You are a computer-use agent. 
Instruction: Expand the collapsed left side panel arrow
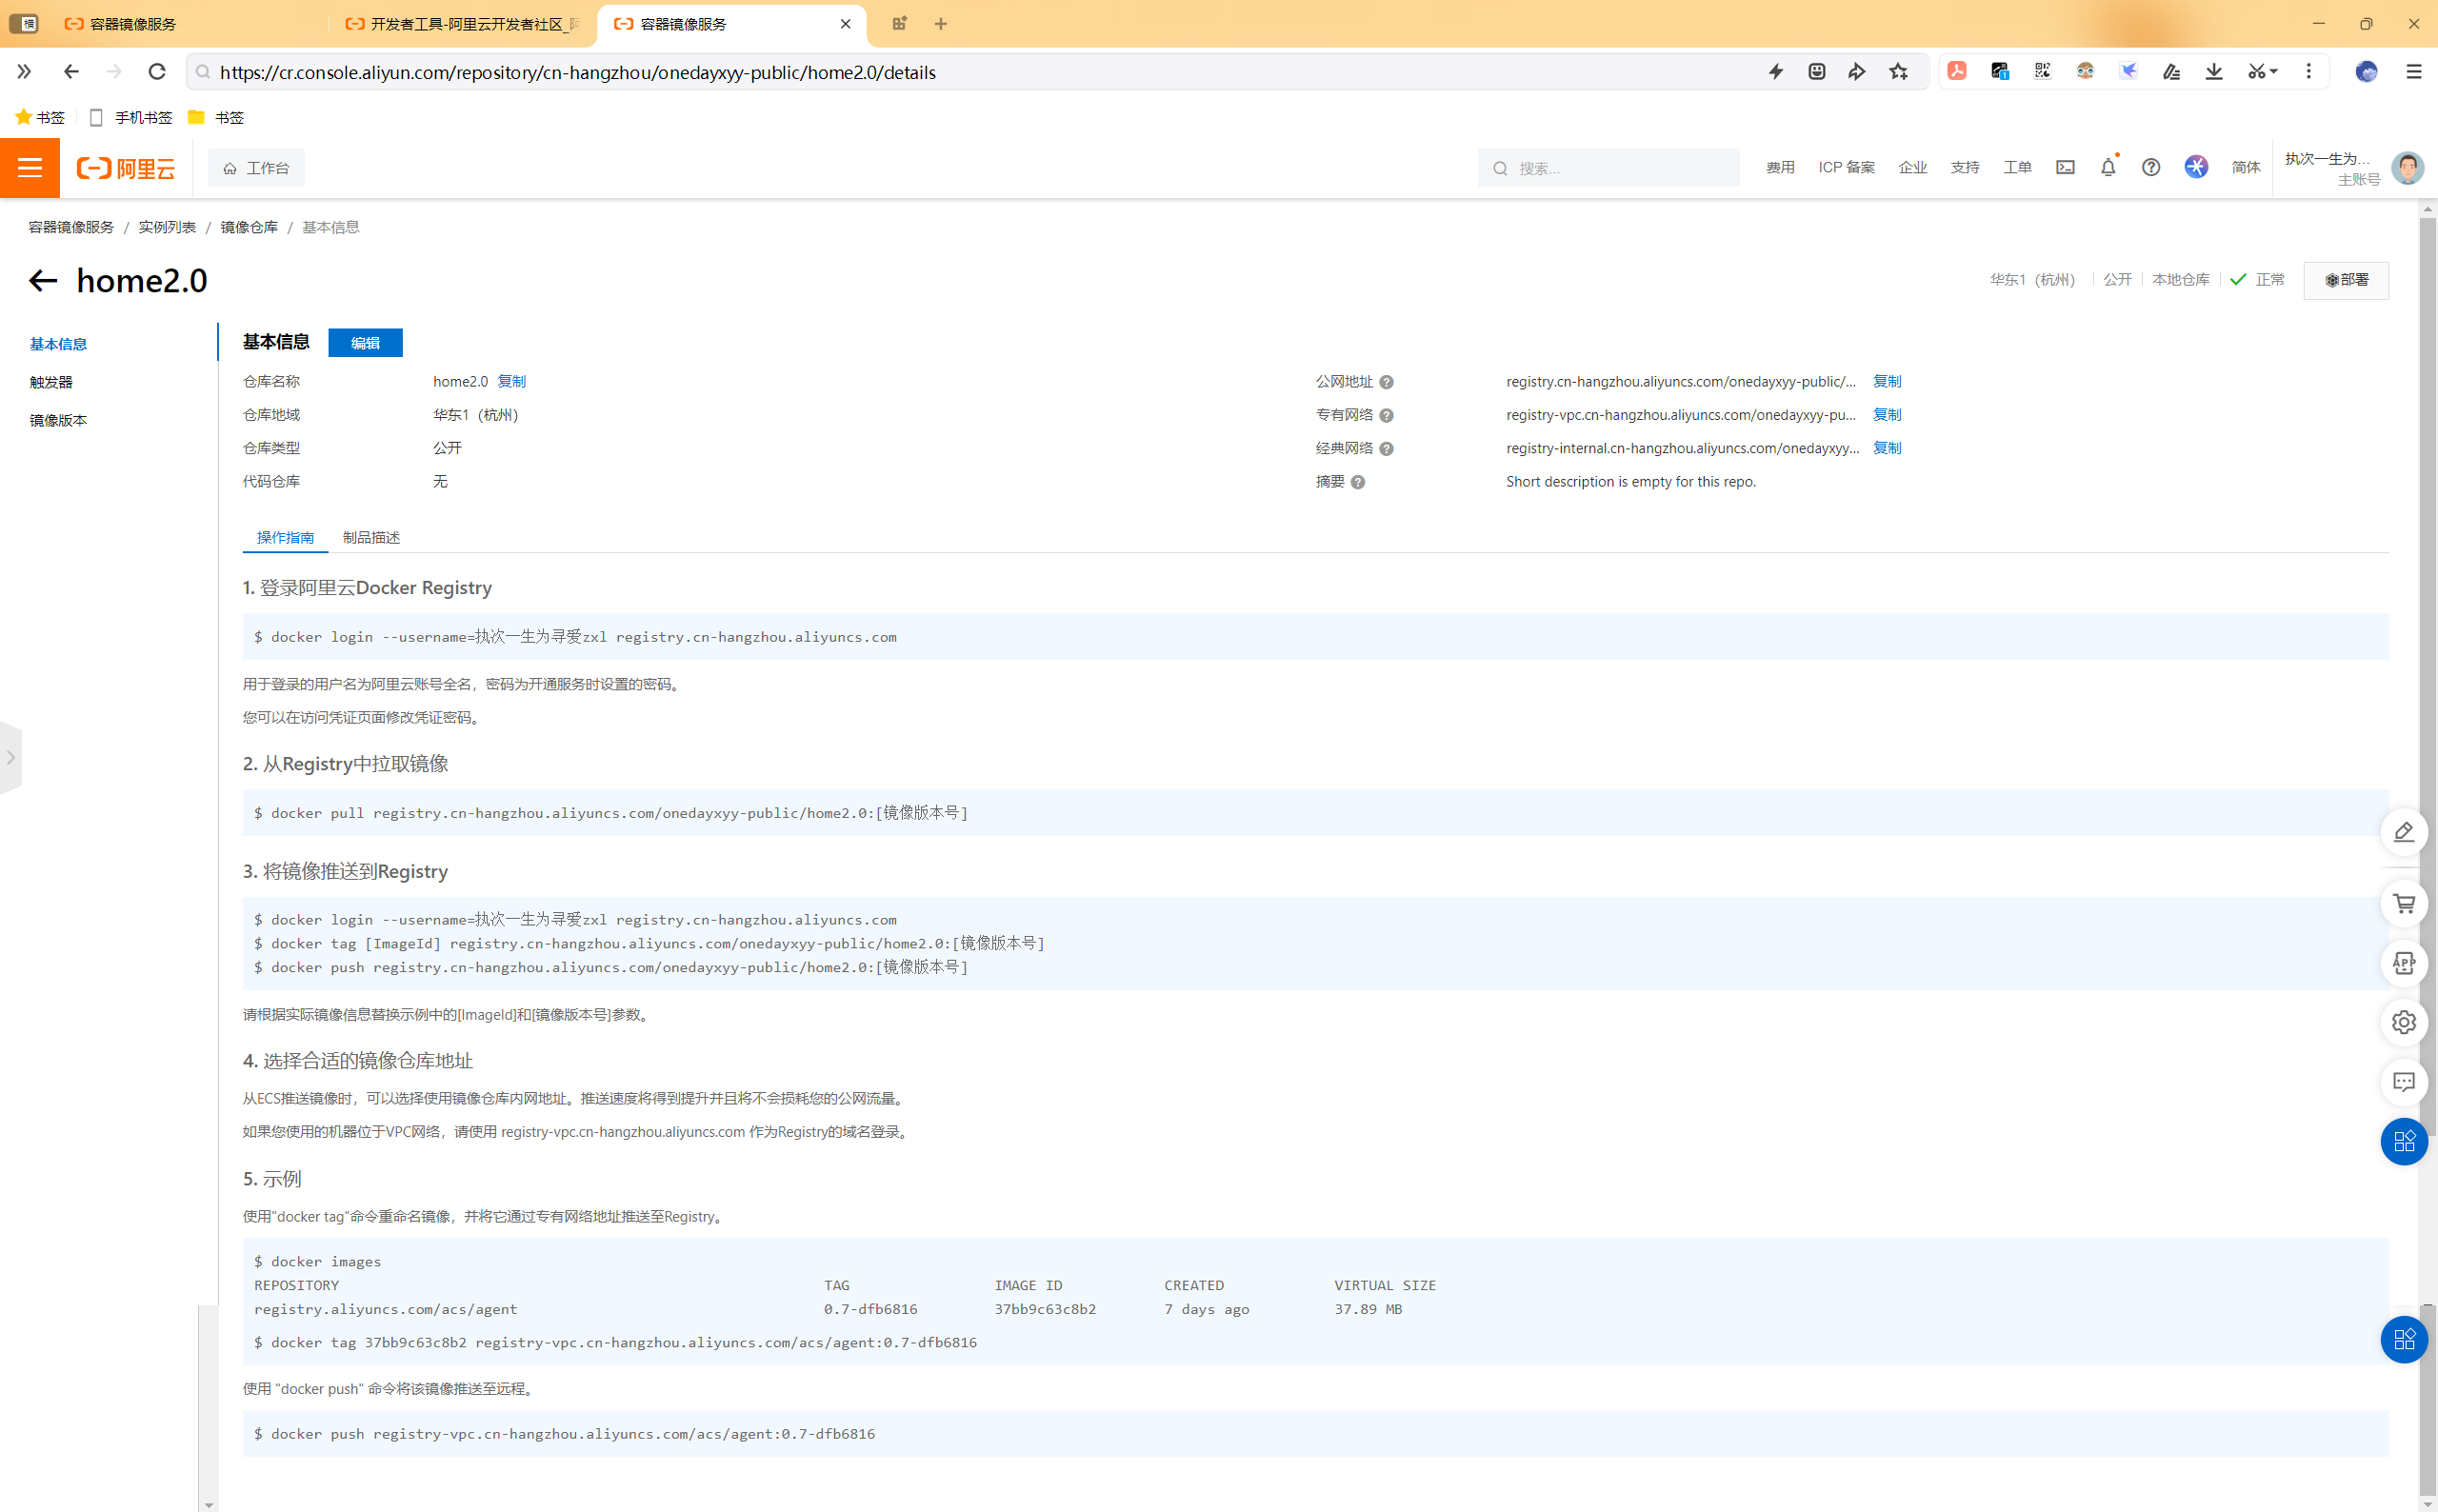tap(10, 757)
